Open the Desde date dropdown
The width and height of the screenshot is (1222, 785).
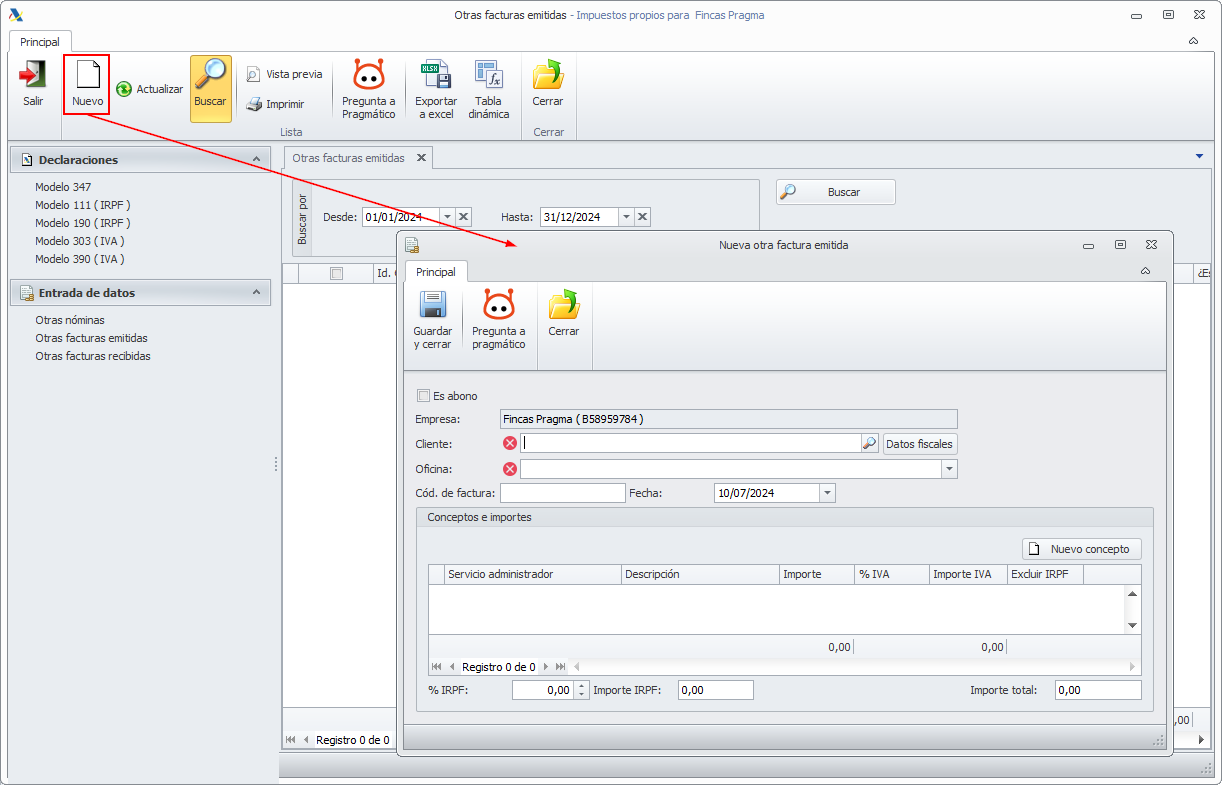click(x=447, y=217)
